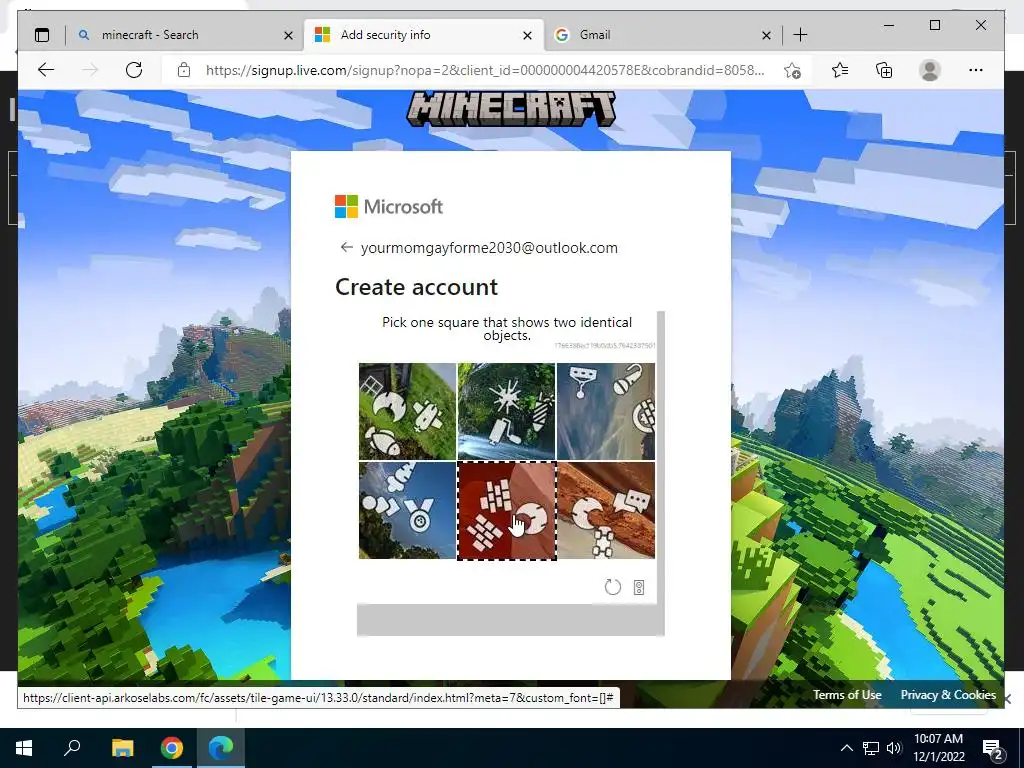Go back with the browser back arrow
This screenshot has width=1024, height=768.
pyautogui.click(x=46, y=70)
